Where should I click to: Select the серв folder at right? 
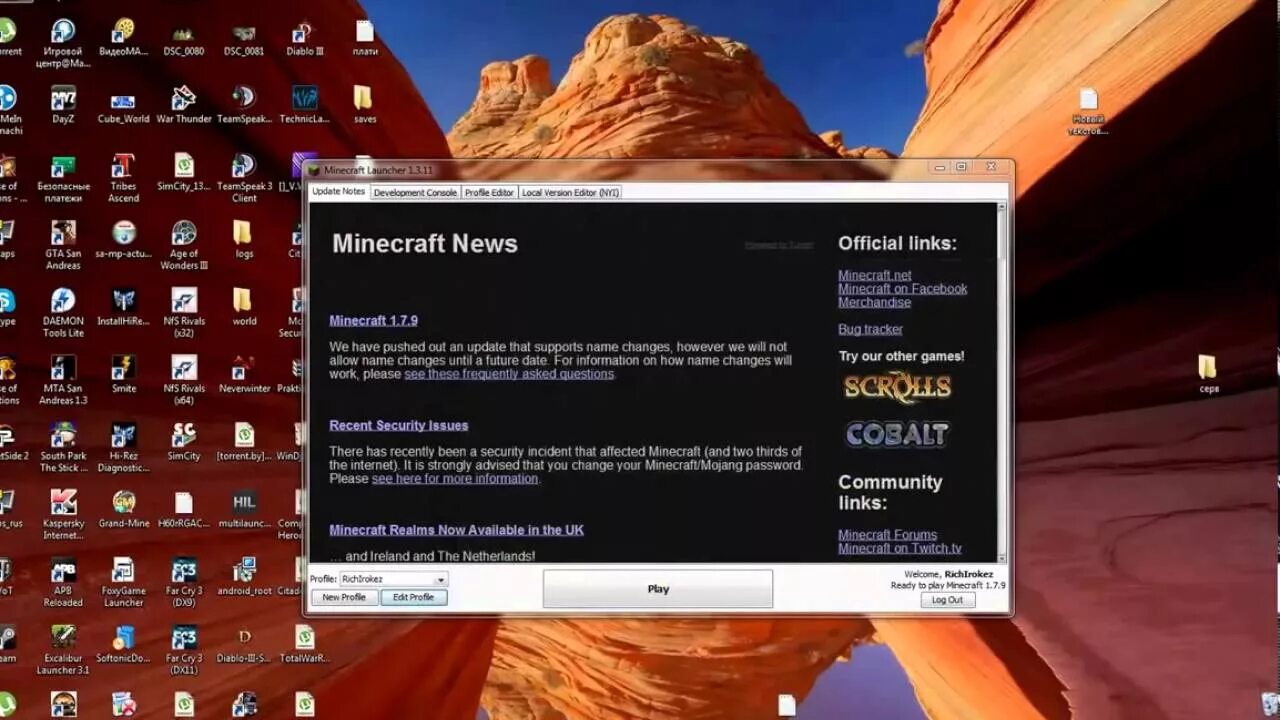tap(1208, 374)
